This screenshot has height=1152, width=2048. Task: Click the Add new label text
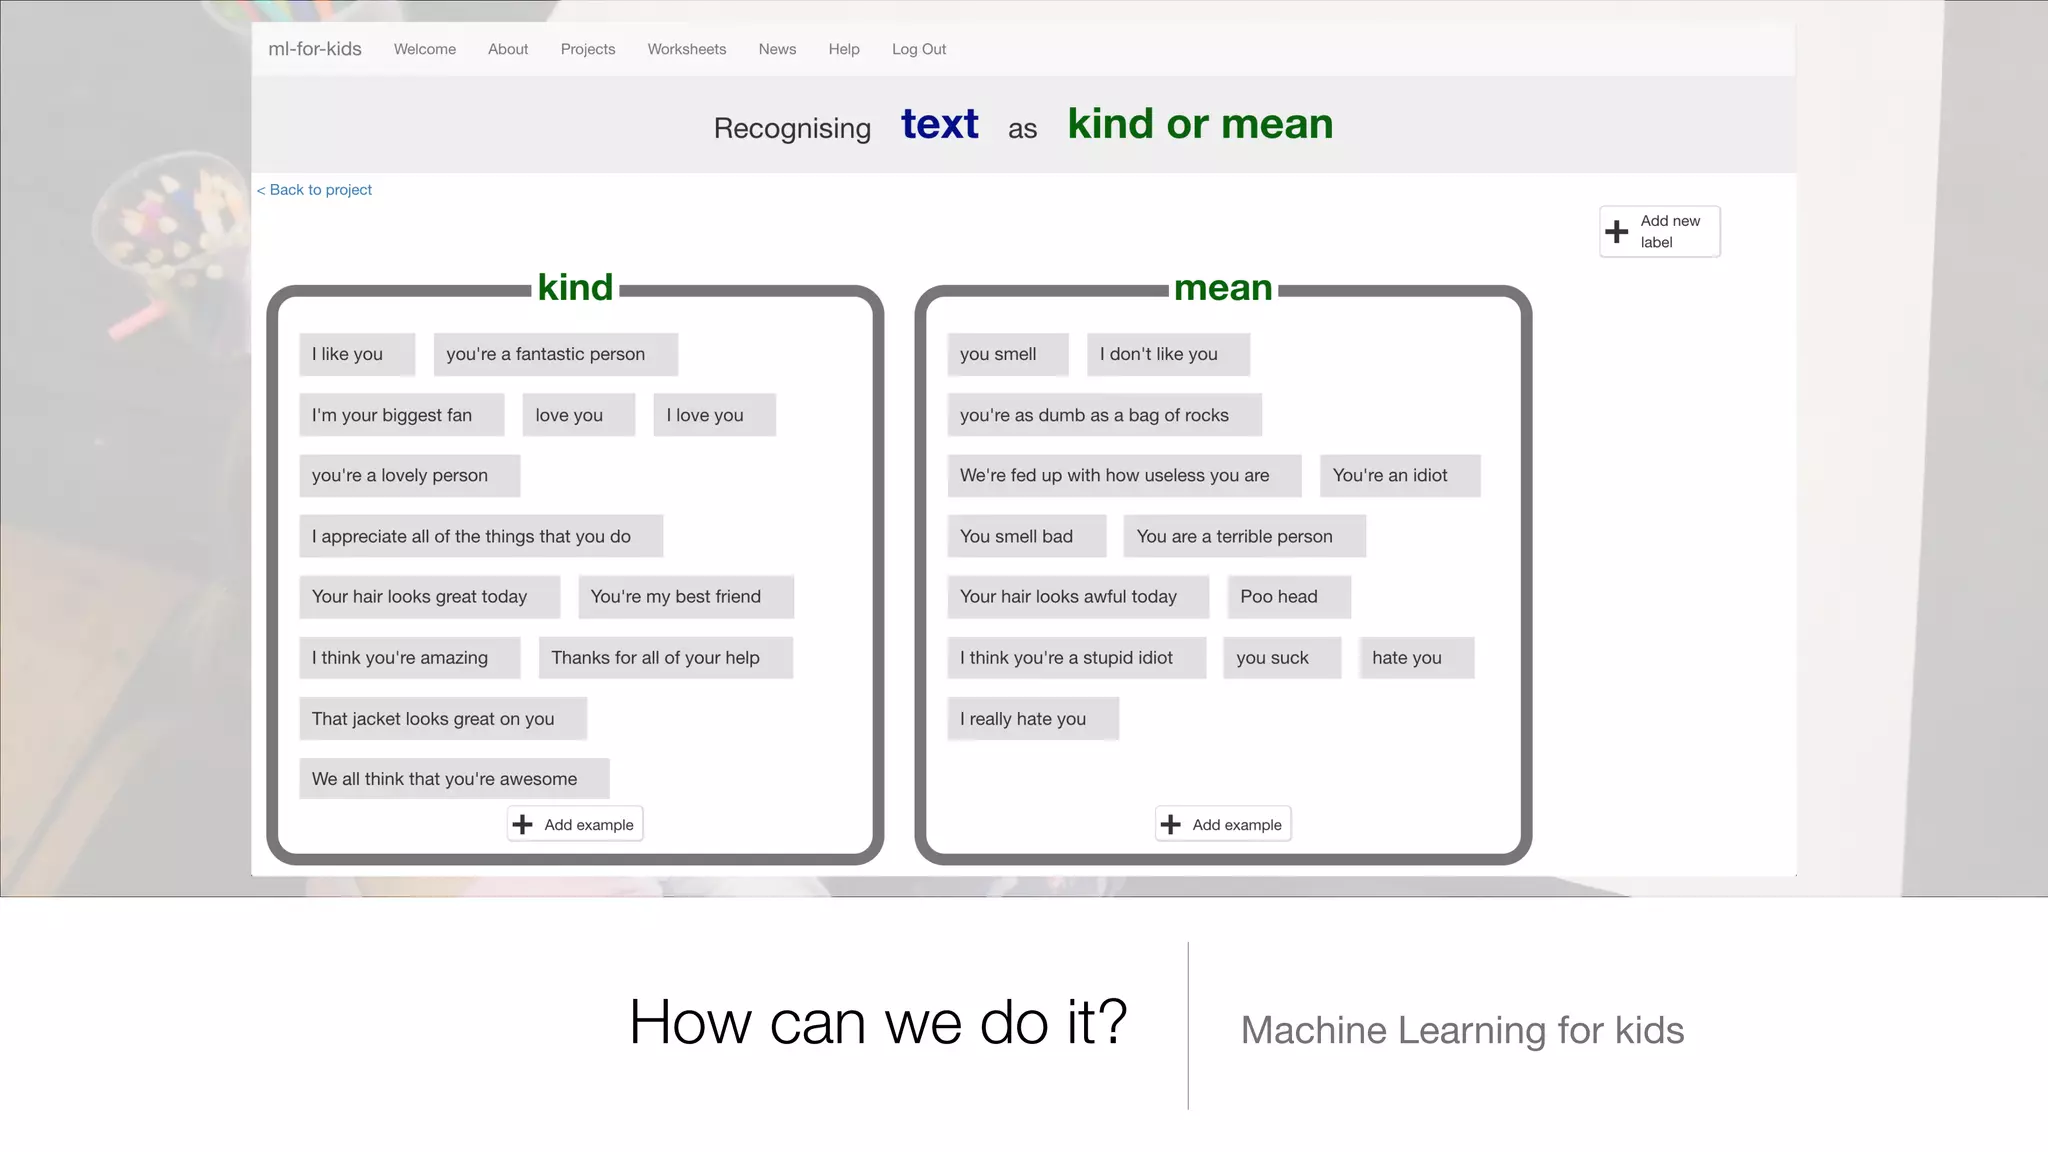coord(1670,231)
